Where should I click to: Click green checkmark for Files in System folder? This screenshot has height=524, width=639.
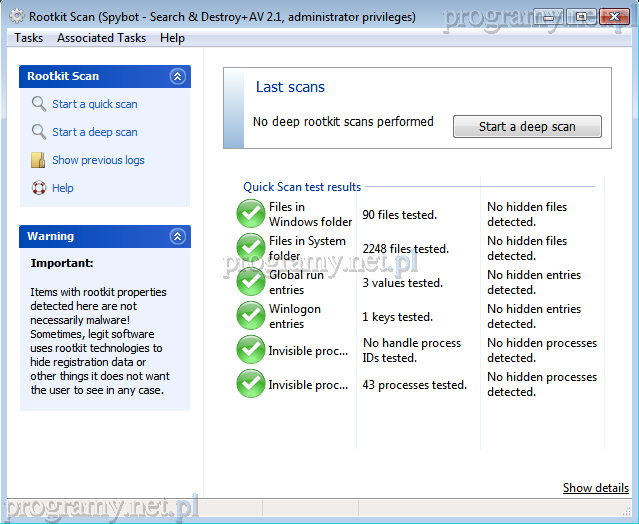coord(251,248)
